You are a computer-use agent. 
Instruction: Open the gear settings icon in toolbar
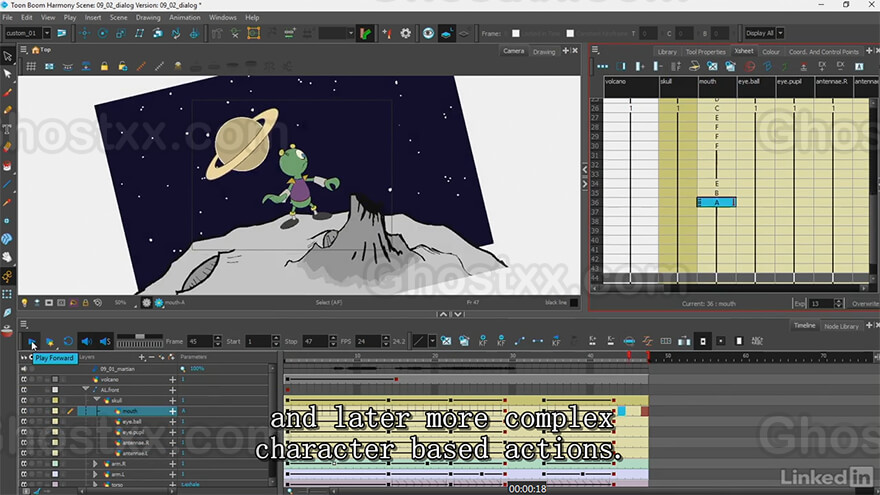tap(406, 34)
